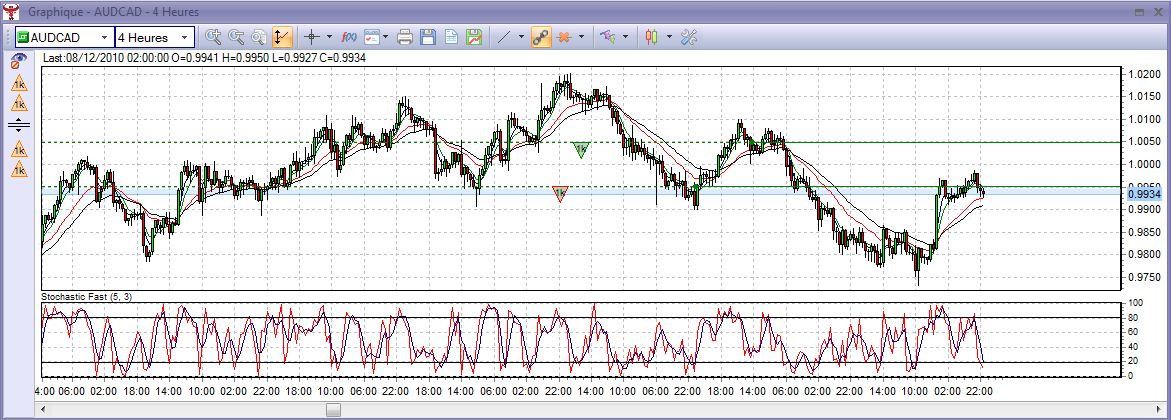Image resolution: width=1171 pixels, height=420 pixels.
Task: Click the zoom in magnifier icon
Action: pos(212,37)
